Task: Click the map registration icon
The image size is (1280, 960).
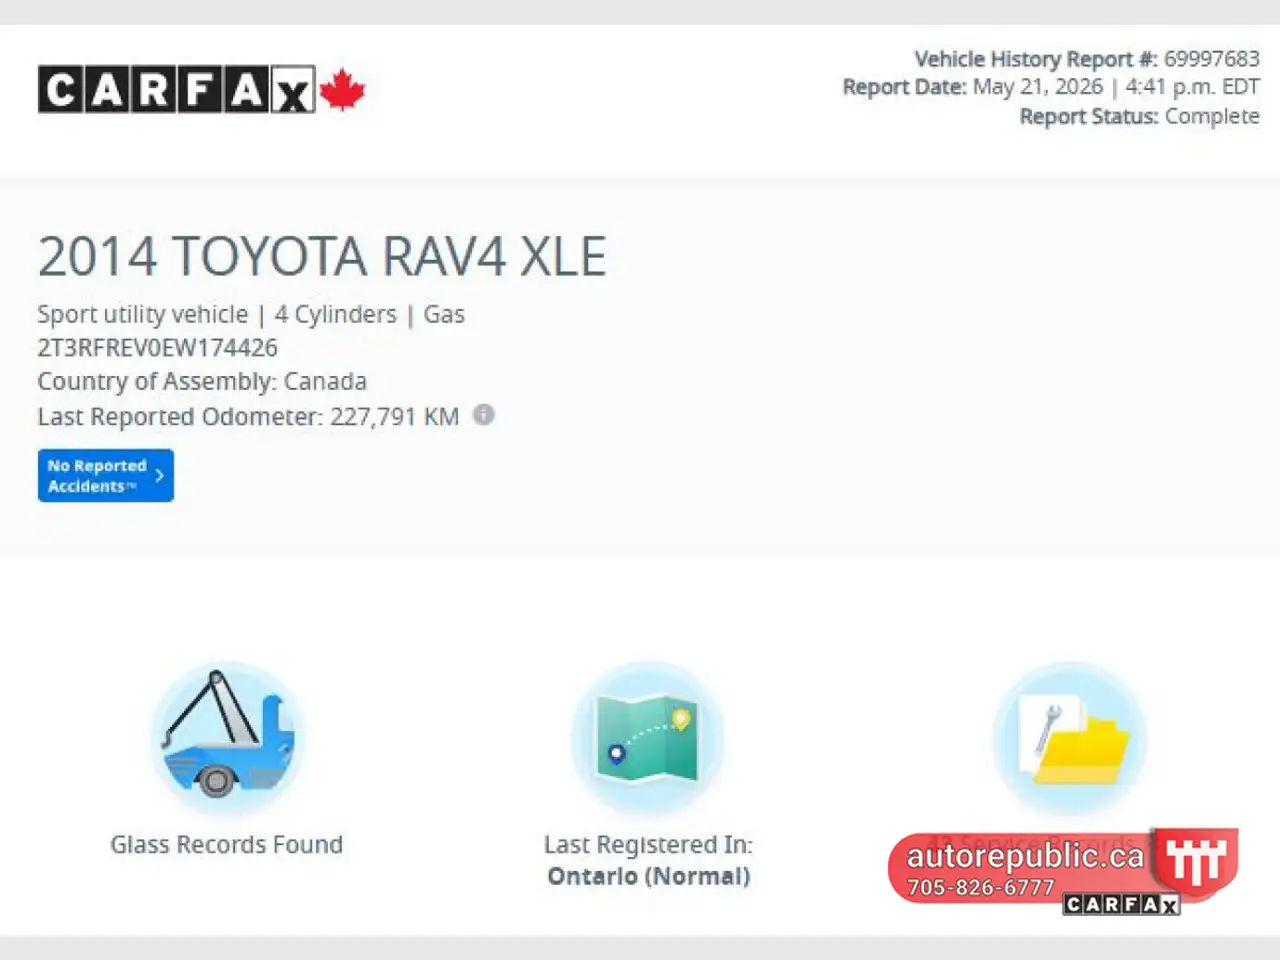Action: pyautogui.click(x=648, y=738)
